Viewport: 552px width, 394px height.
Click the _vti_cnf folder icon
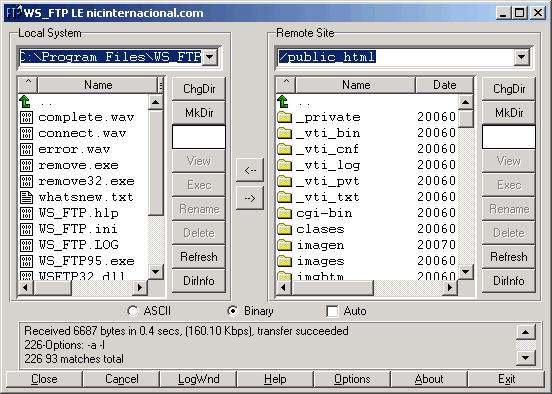pos(284,149)
